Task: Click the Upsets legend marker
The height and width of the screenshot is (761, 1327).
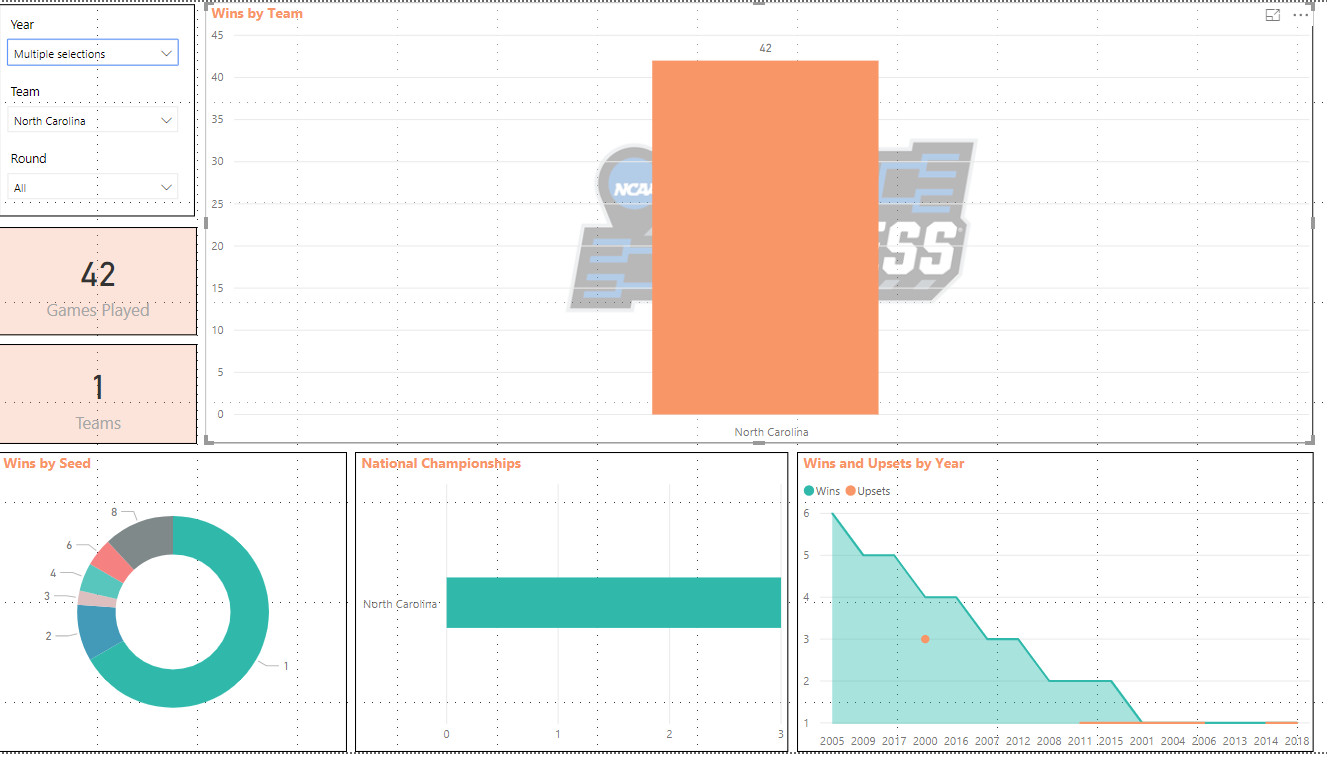Action: (851, 491)
